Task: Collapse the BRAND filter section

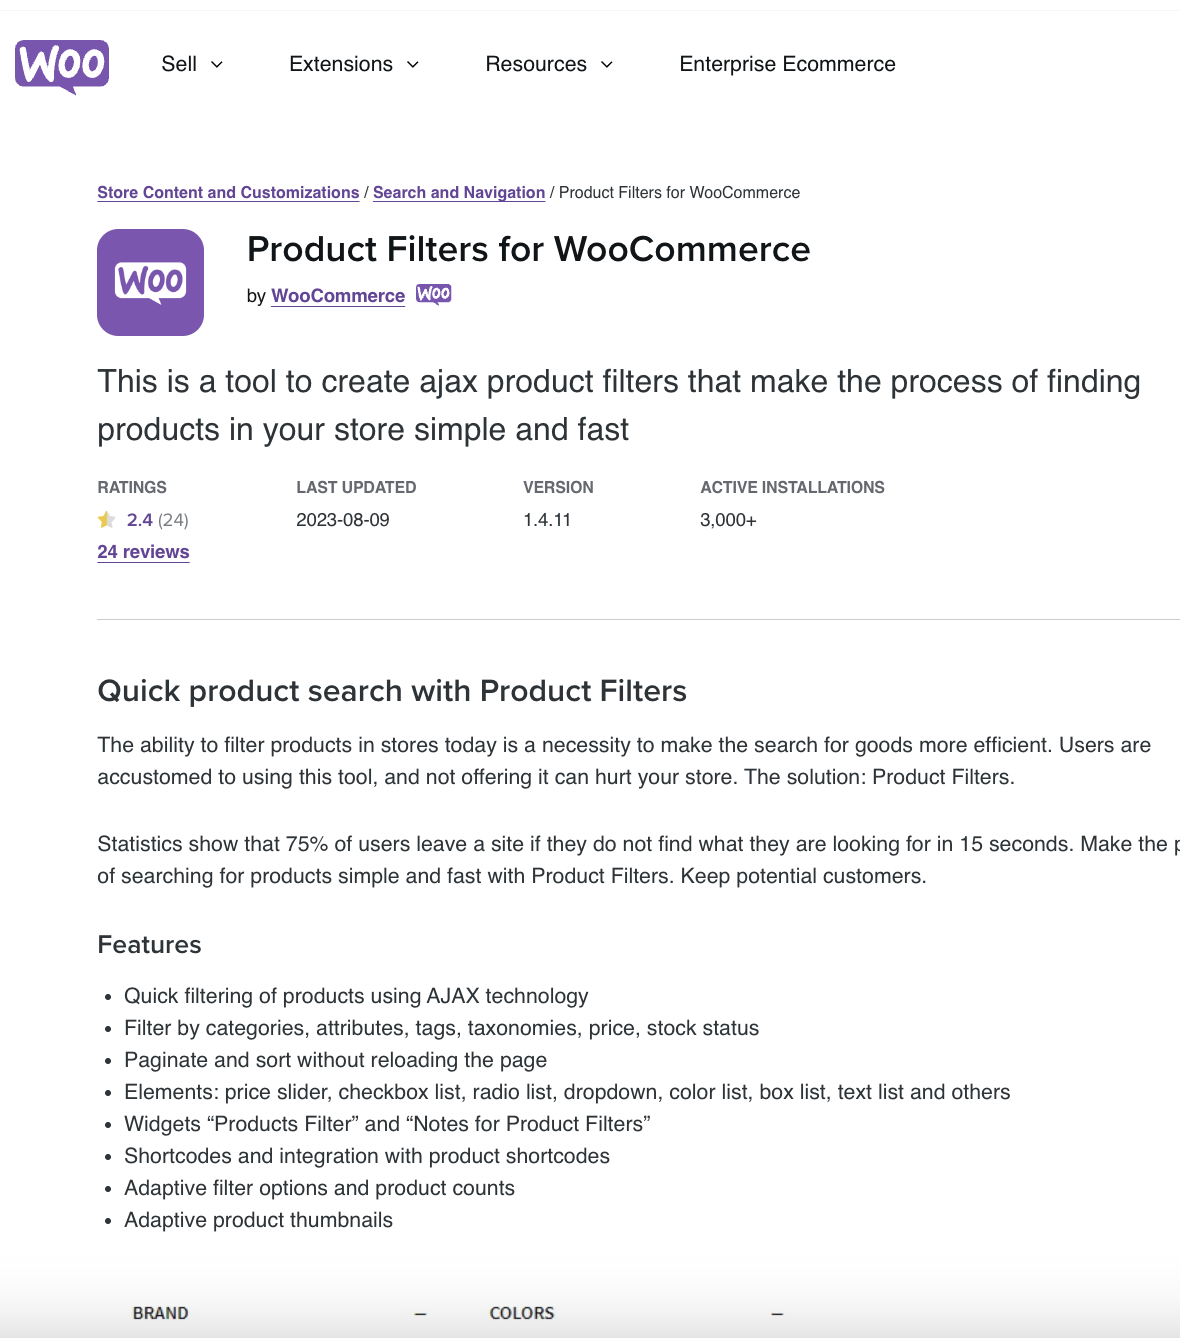Action: (x=420, y=1313)
